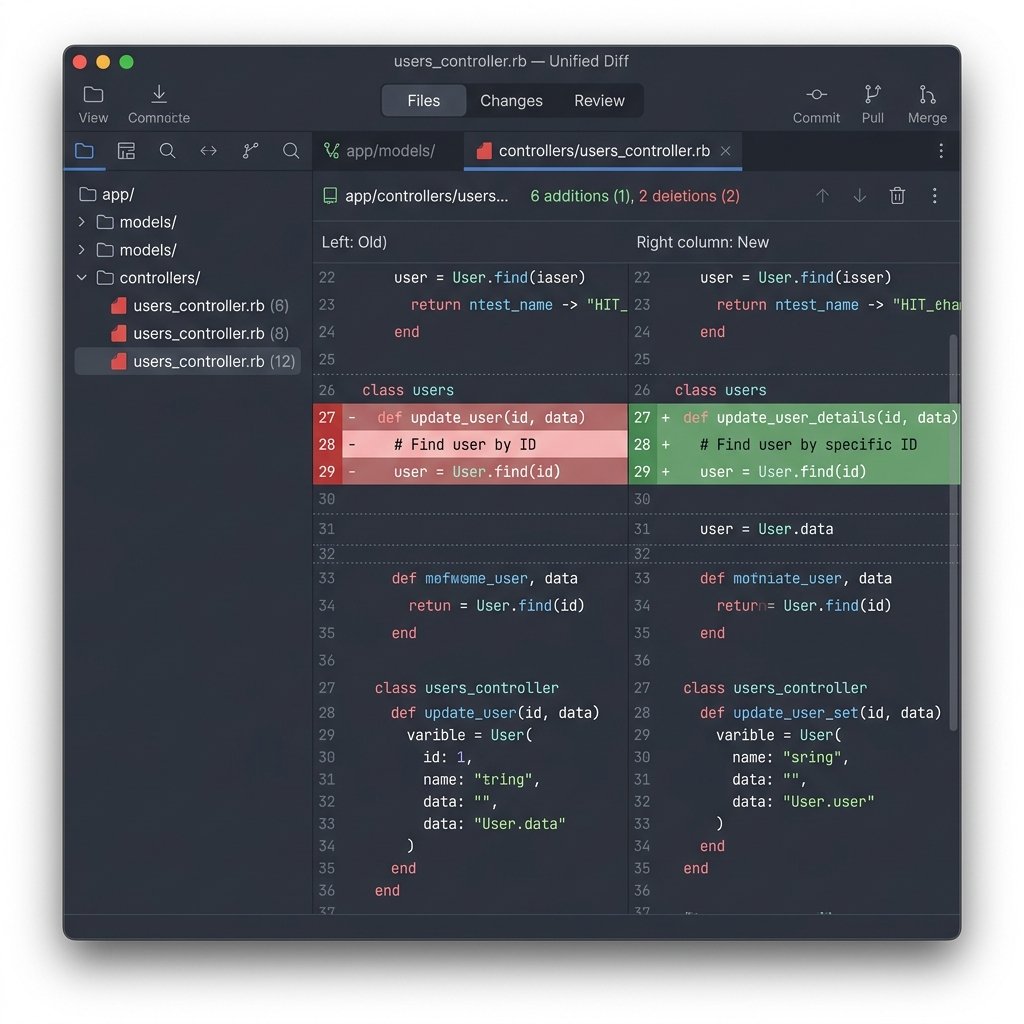Jump to next change with down arrow
The image size is (1024, 1024).
pos(859,196)
